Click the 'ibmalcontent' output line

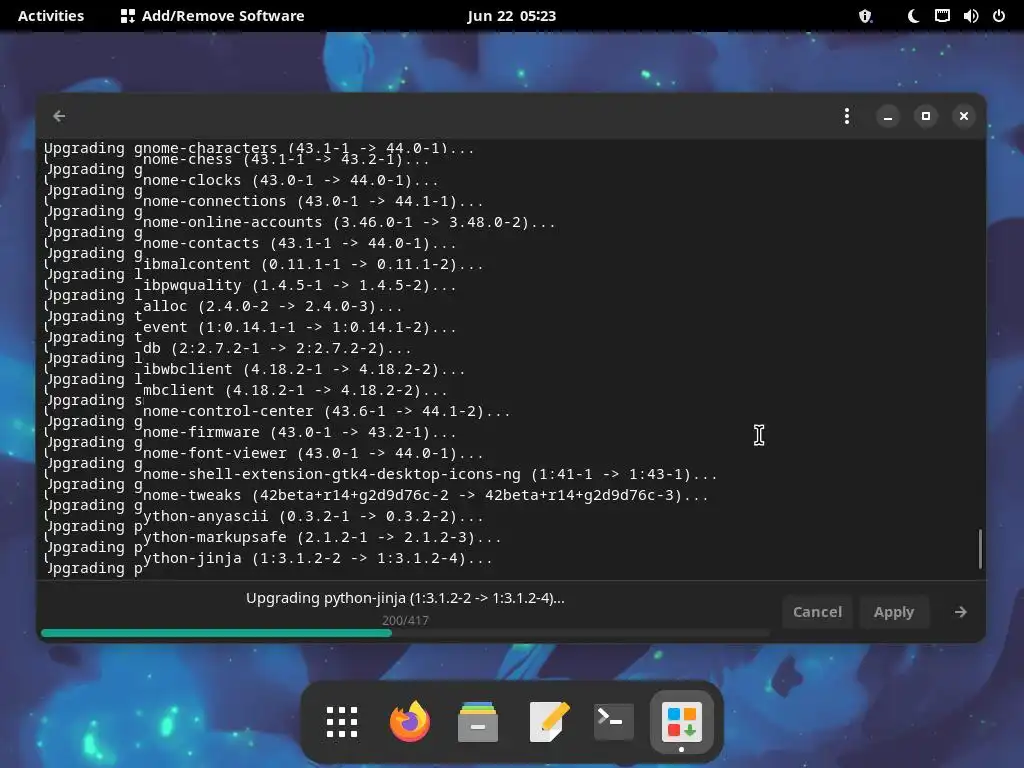(x=313, y=265)
